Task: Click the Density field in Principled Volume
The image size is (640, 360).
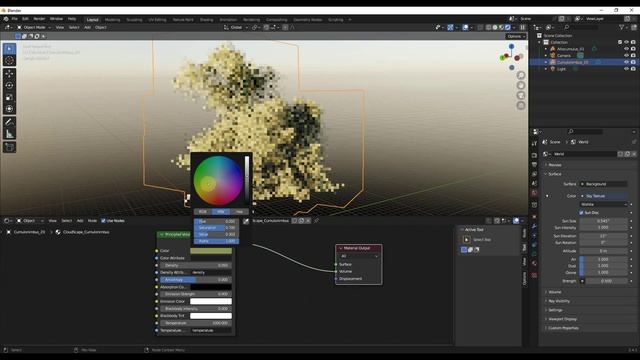Action: (x=196, y=265)
